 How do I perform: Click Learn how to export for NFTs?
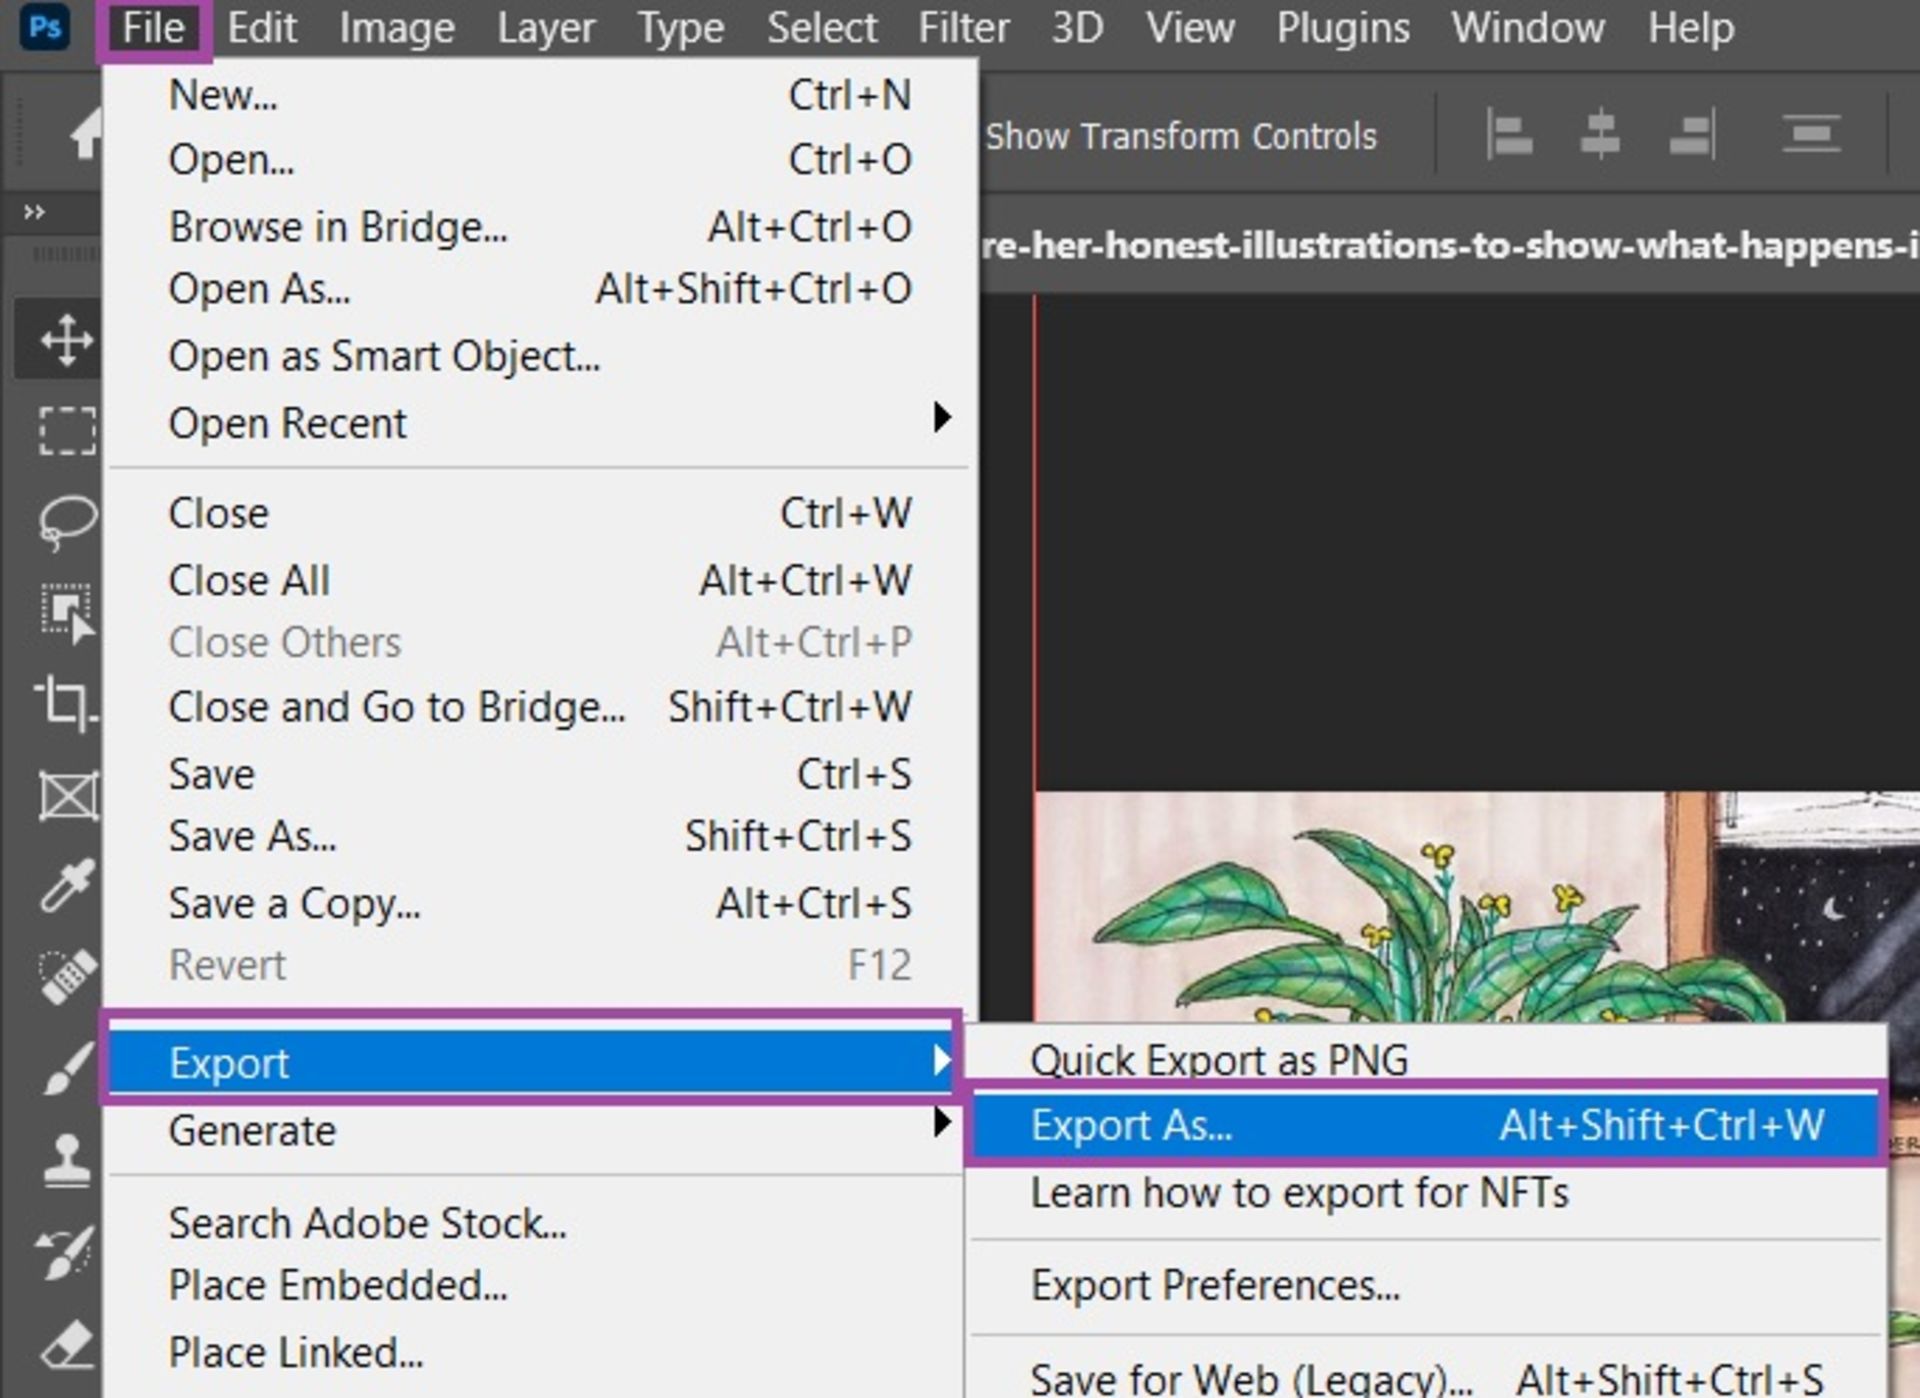(1299, 1193)
